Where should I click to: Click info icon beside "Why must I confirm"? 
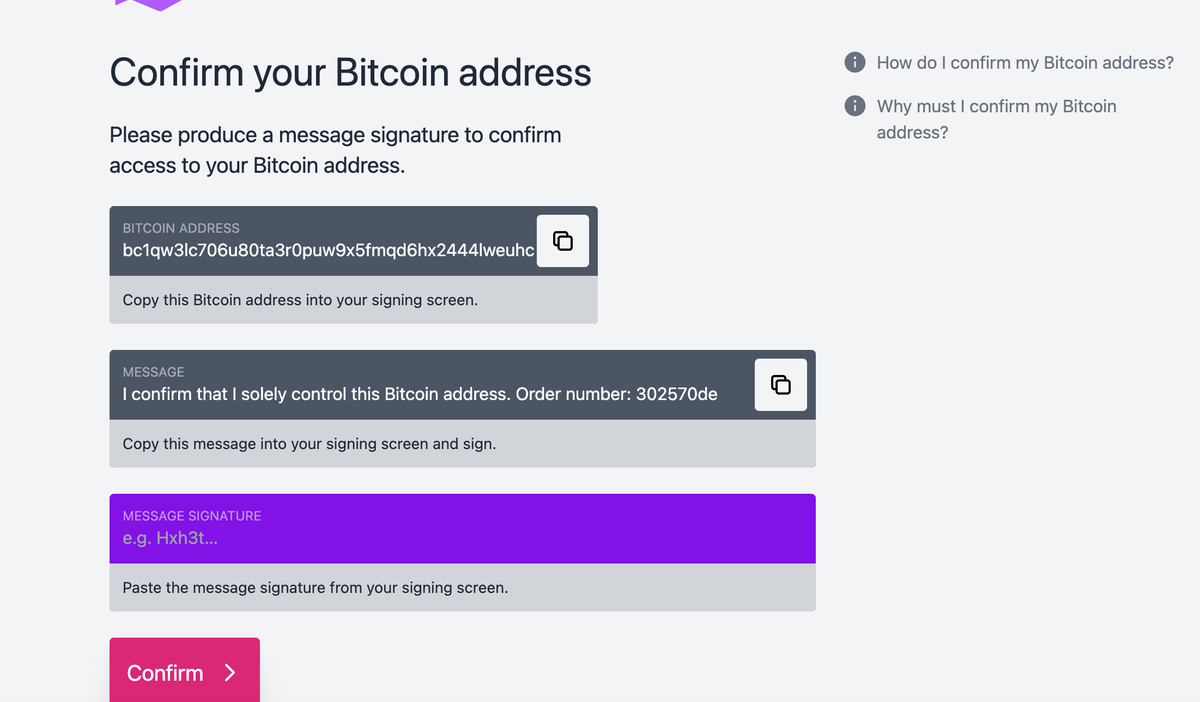coord(855,106)
